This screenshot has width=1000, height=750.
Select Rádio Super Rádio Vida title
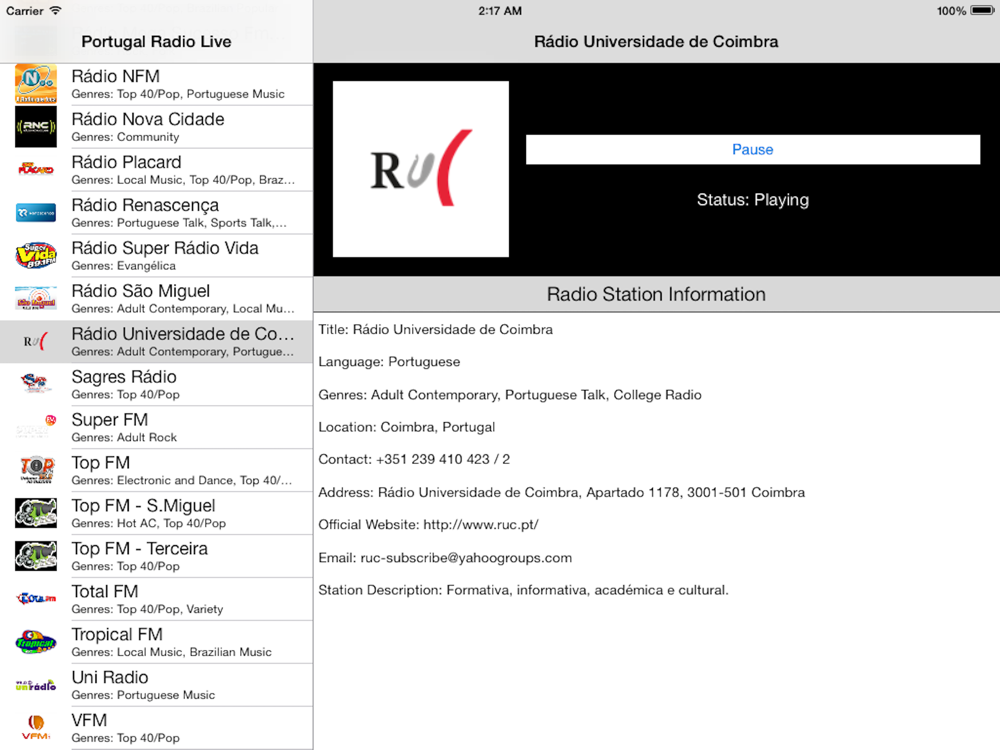165,248
